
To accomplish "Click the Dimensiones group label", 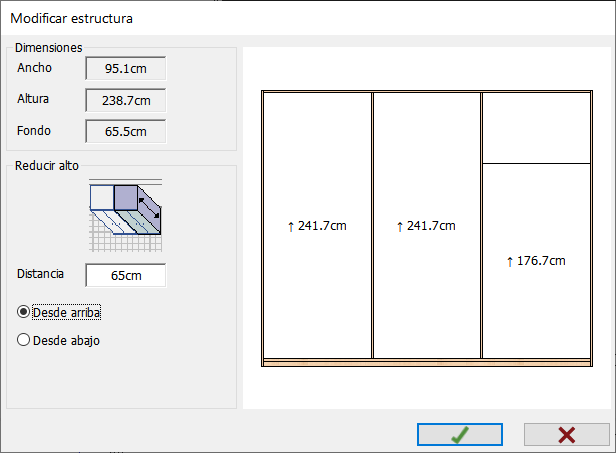I will click(x=49, y=48).
